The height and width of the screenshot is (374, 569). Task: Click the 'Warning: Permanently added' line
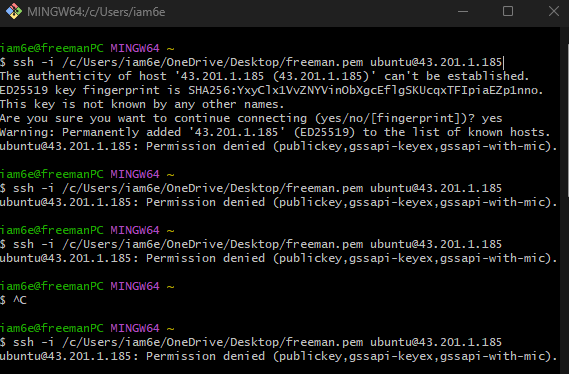pos(275,132)
